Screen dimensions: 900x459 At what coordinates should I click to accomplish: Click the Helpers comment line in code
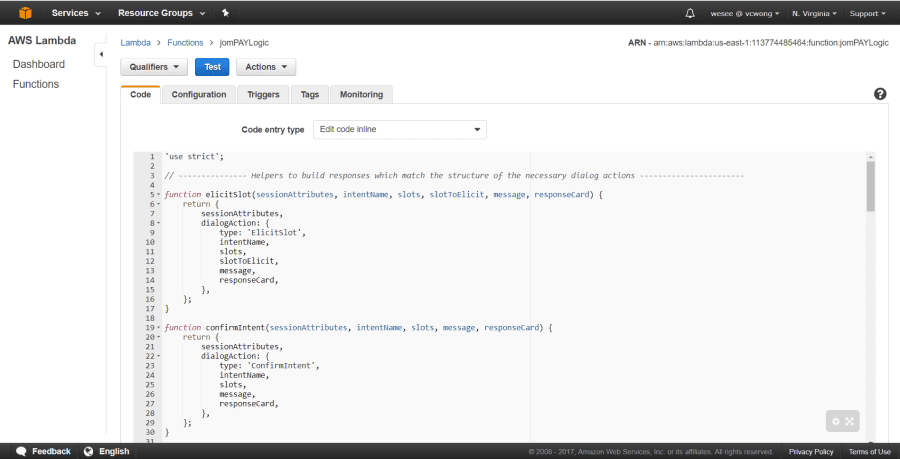coord(453,176)
